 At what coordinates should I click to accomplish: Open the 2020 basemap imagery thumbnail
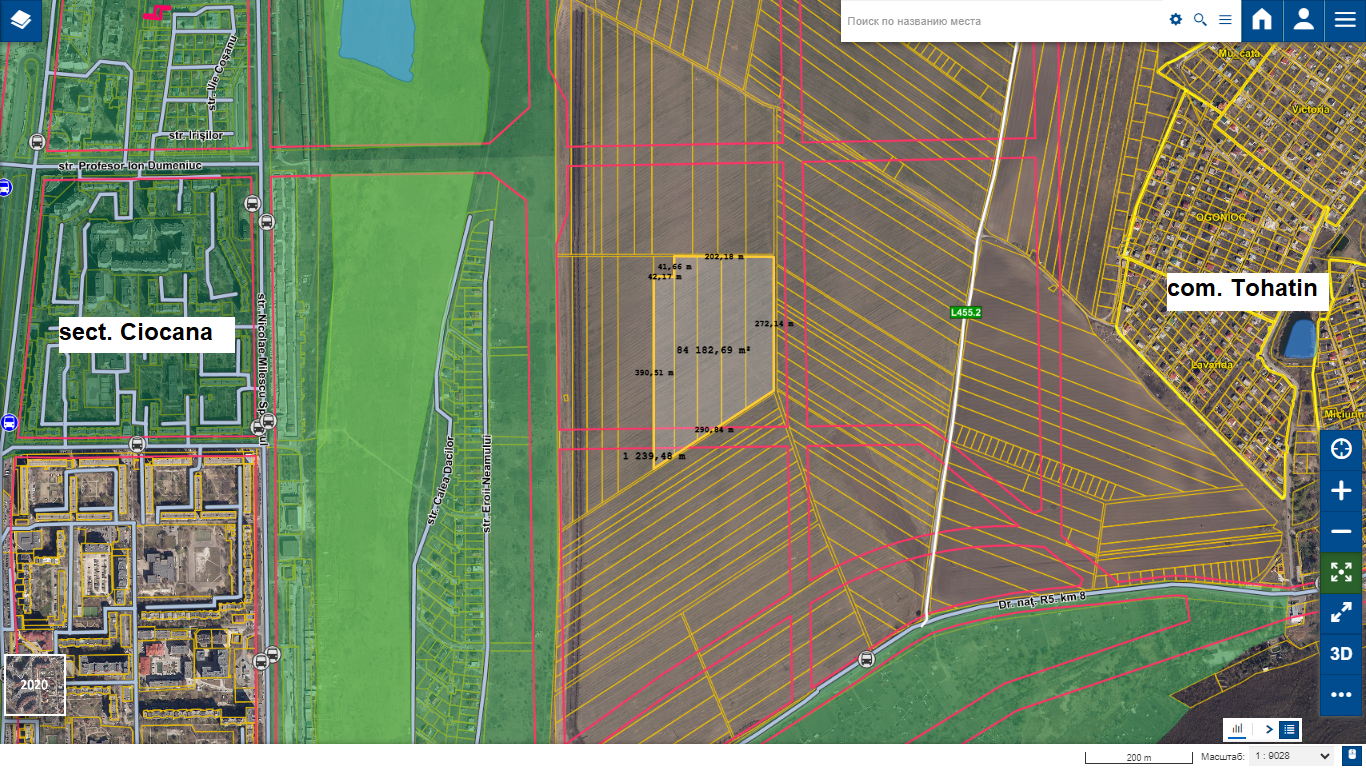tap(35, 685)
